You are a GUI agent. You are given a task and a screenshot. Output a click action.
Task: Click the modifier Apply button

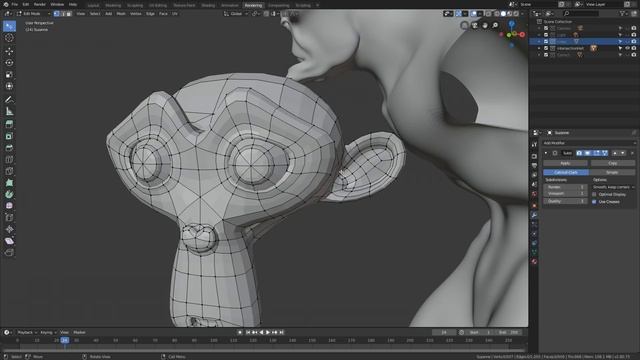565,163
